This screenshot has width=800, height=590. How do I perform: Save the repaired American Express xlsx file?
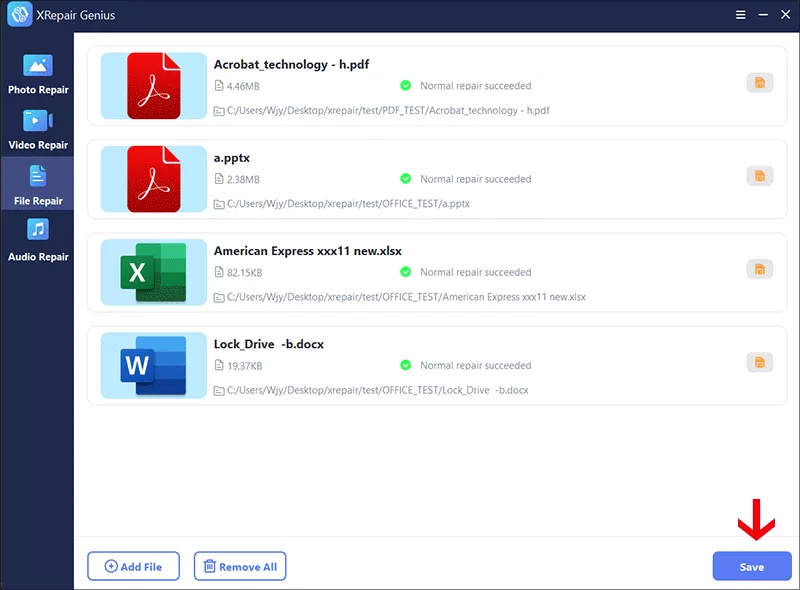coord(759,269)
